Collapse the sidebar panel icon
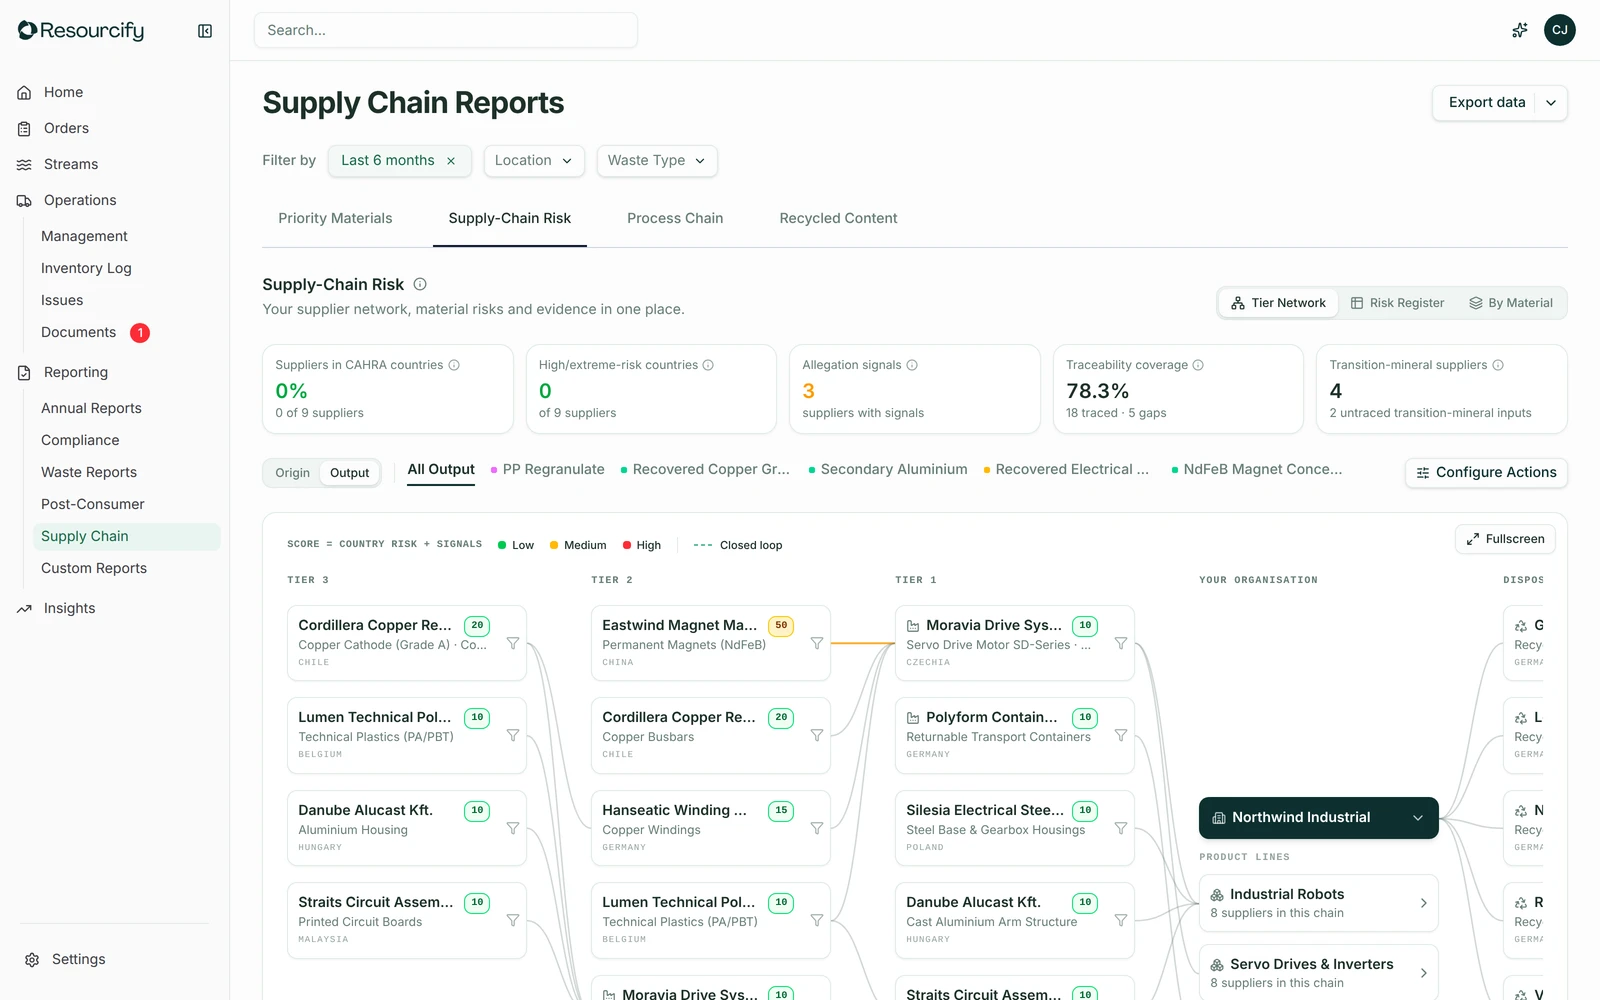This screenshot has height=1000, width=1600. [x=205, y=31]
